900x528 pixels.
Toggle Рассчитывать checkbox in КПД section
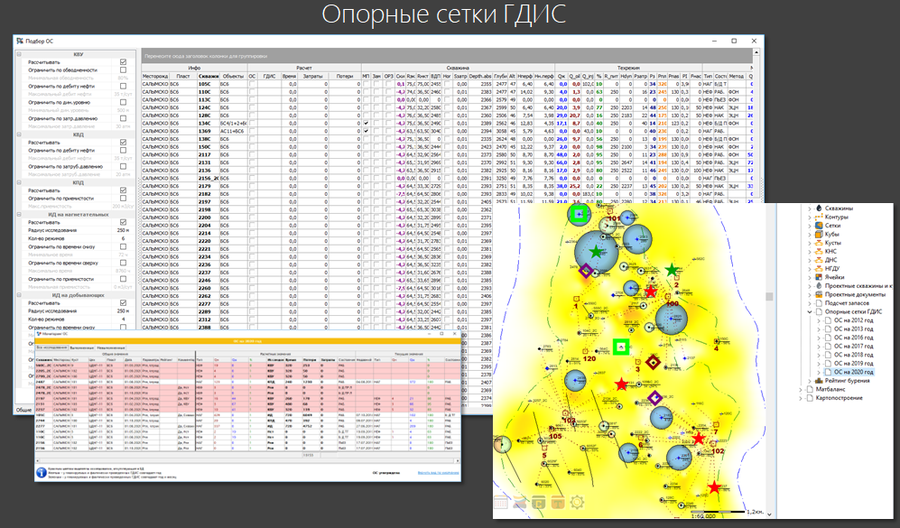pyautogui.click(x=123, y=190)
